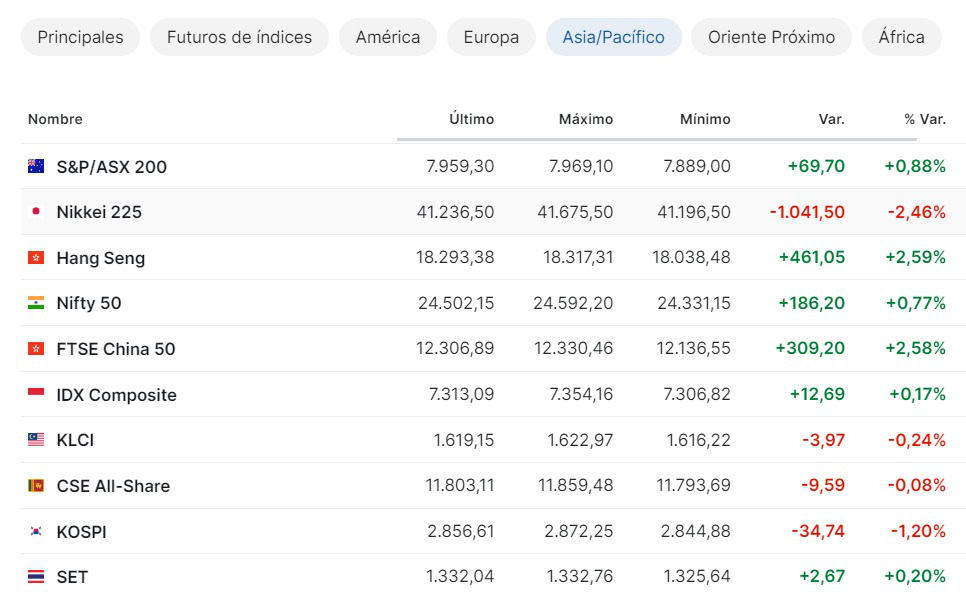966x596 pixels.
Task: Click IDX Composite percent change +0,17%
Action: coord(917,394)
